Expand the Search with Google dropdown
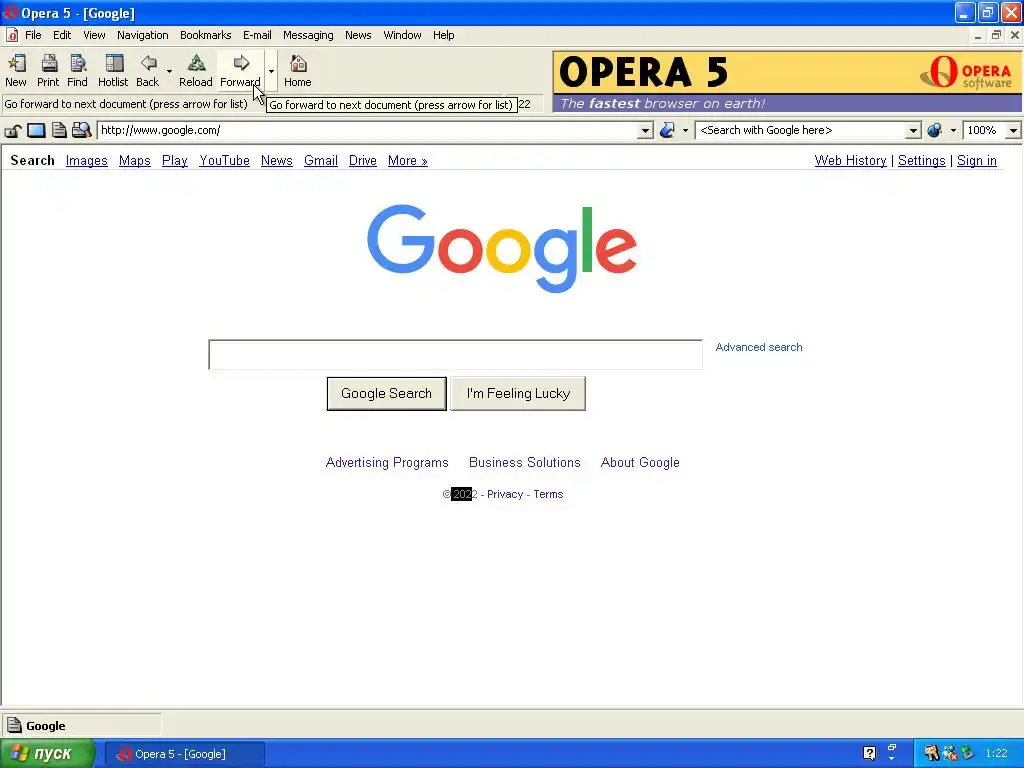The image size is (1024, 768). click(x=914, y=131)
